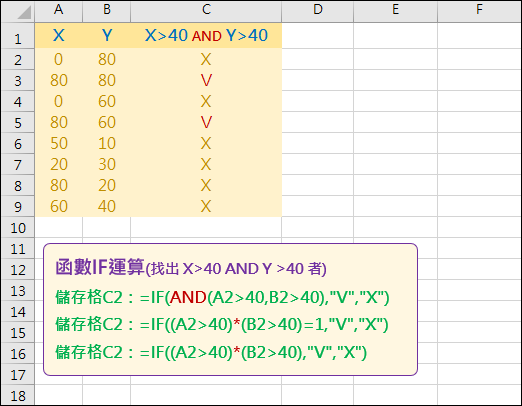Screen dimensions: 522x406
Task: Click cell A2 with value 0
Action: [x=59, y=59]
